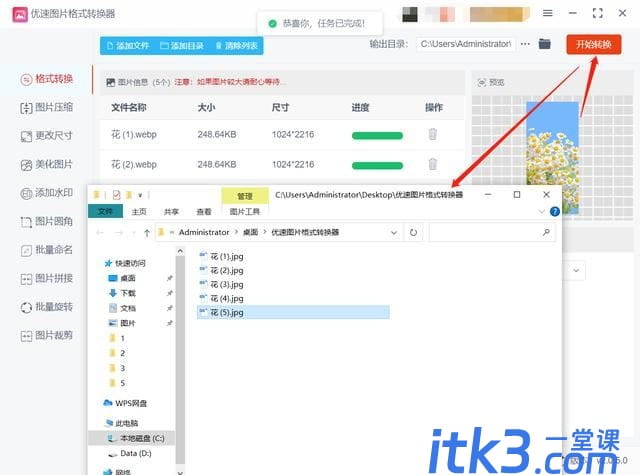Open the 图片工具 ribbon tab
The image size is (640, 475).
click(x=245, y=211)
